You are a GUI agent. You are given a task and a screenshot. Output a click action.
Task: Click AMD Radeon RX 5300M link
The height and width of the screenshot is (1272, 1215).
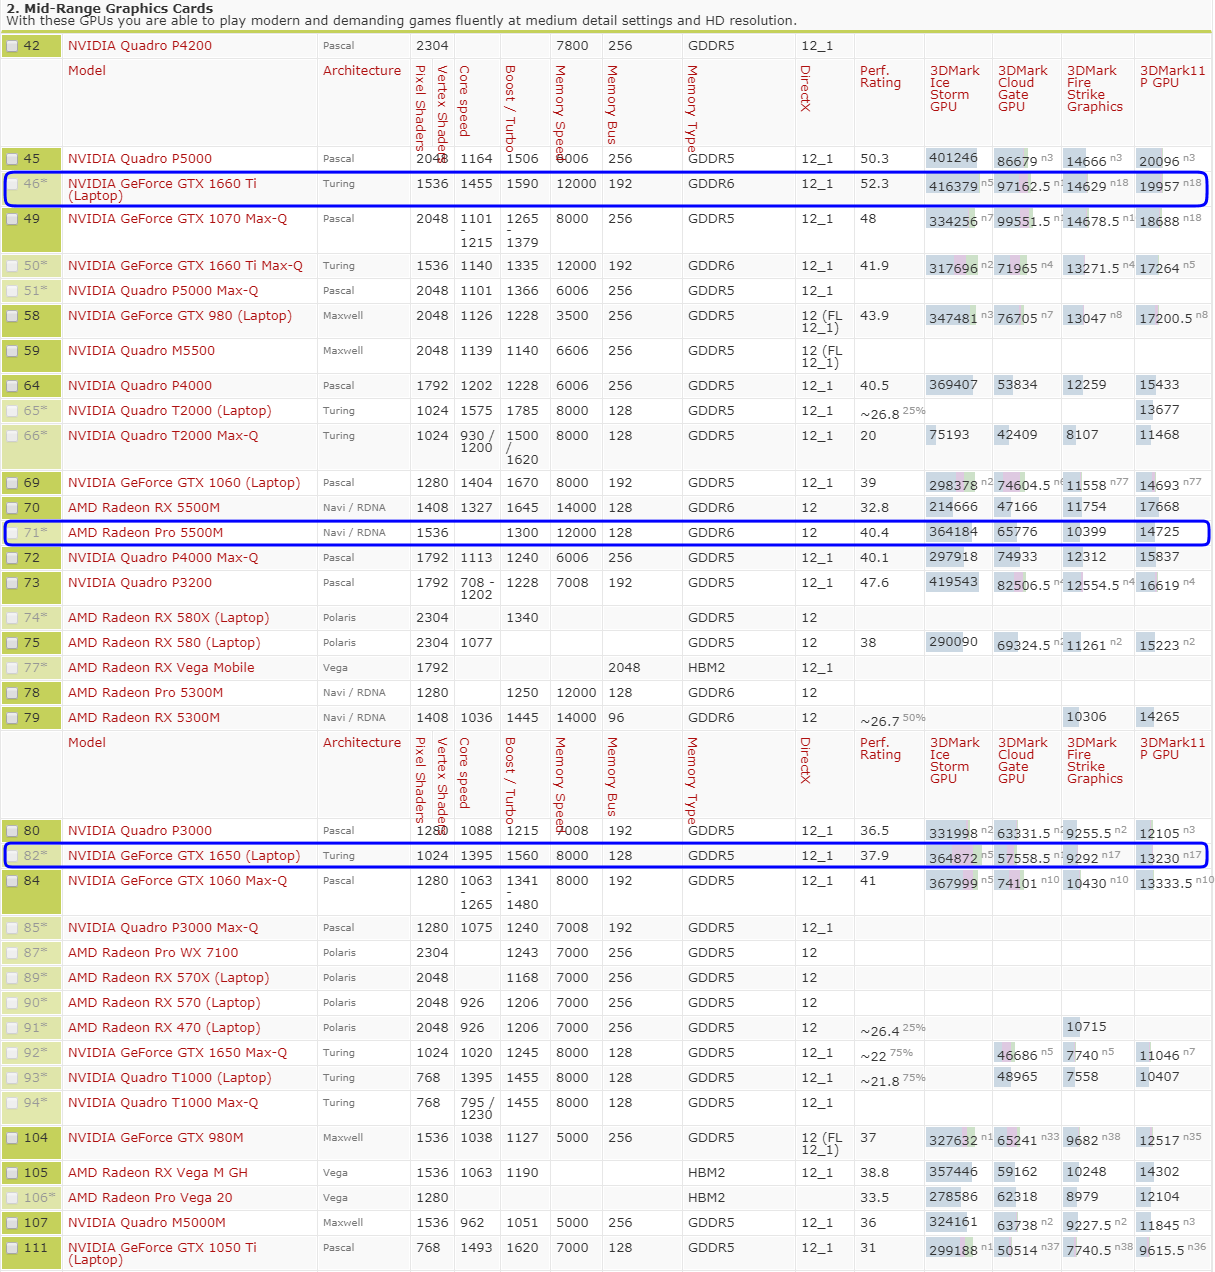click(144, 718)
